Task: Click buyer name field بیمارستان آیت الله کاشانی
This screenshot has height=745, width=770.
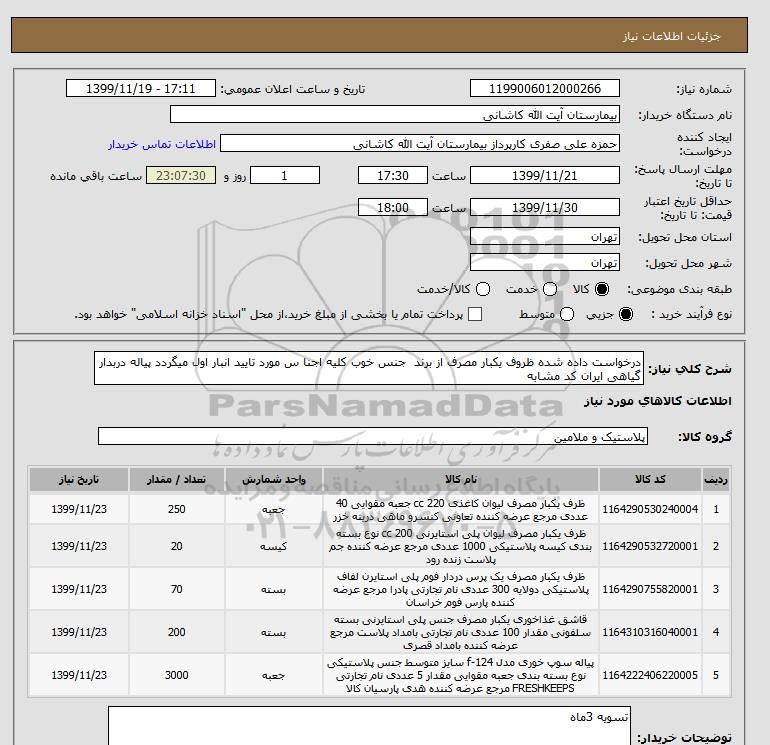Action: pos(395,114)
